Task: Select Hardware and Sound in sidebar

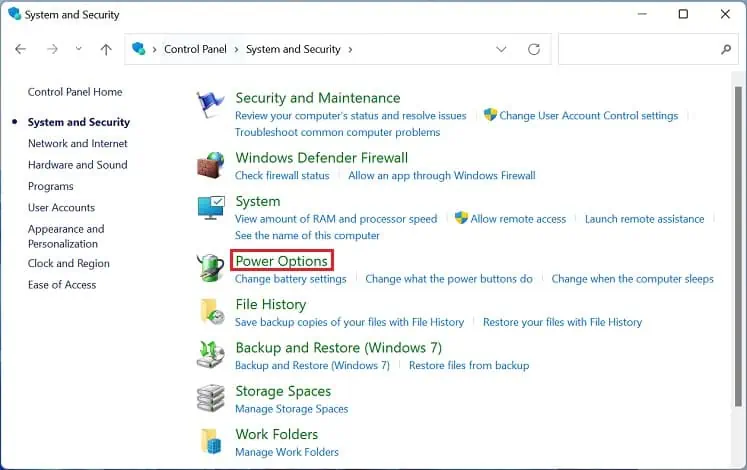Action: 78,165
